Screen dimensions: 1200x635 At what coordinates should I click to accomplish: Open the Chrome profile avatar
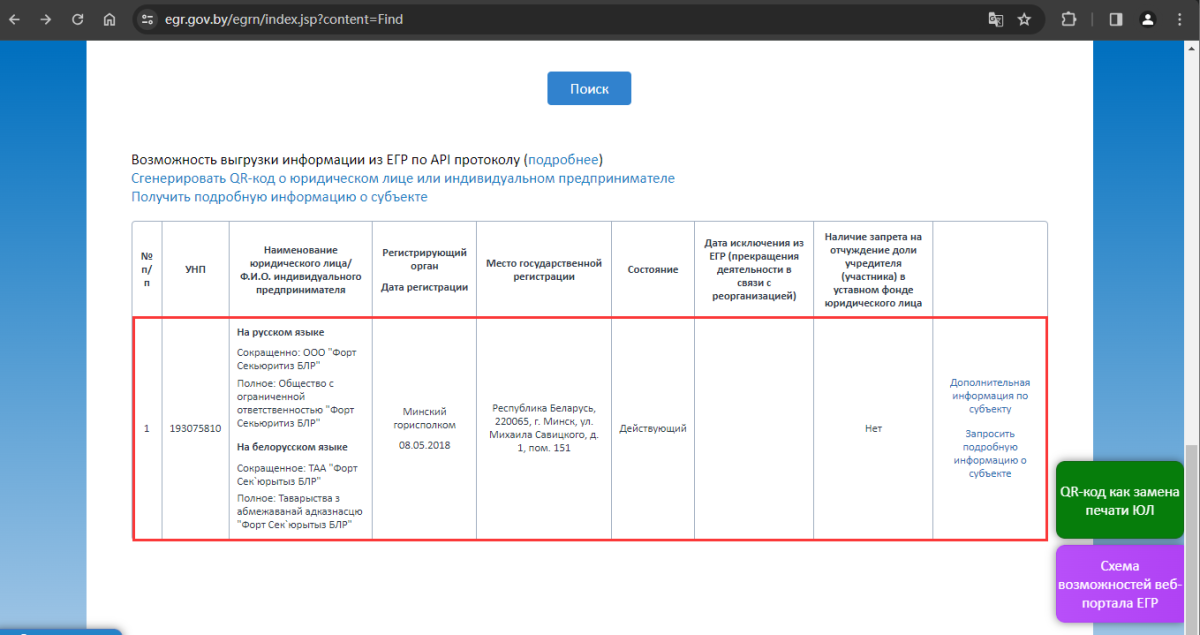tap(1148, 19)
